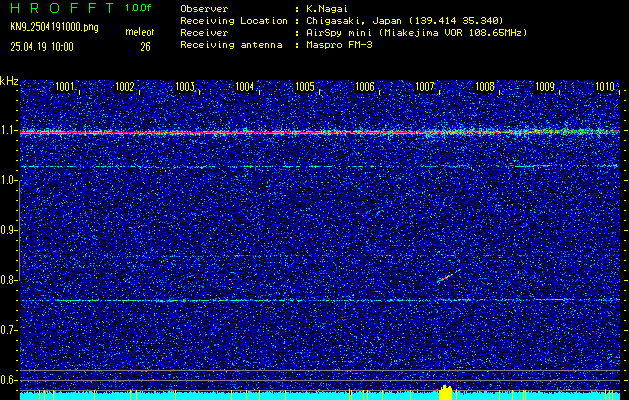Click the 1.0 frequency axis label

[8, 180]
